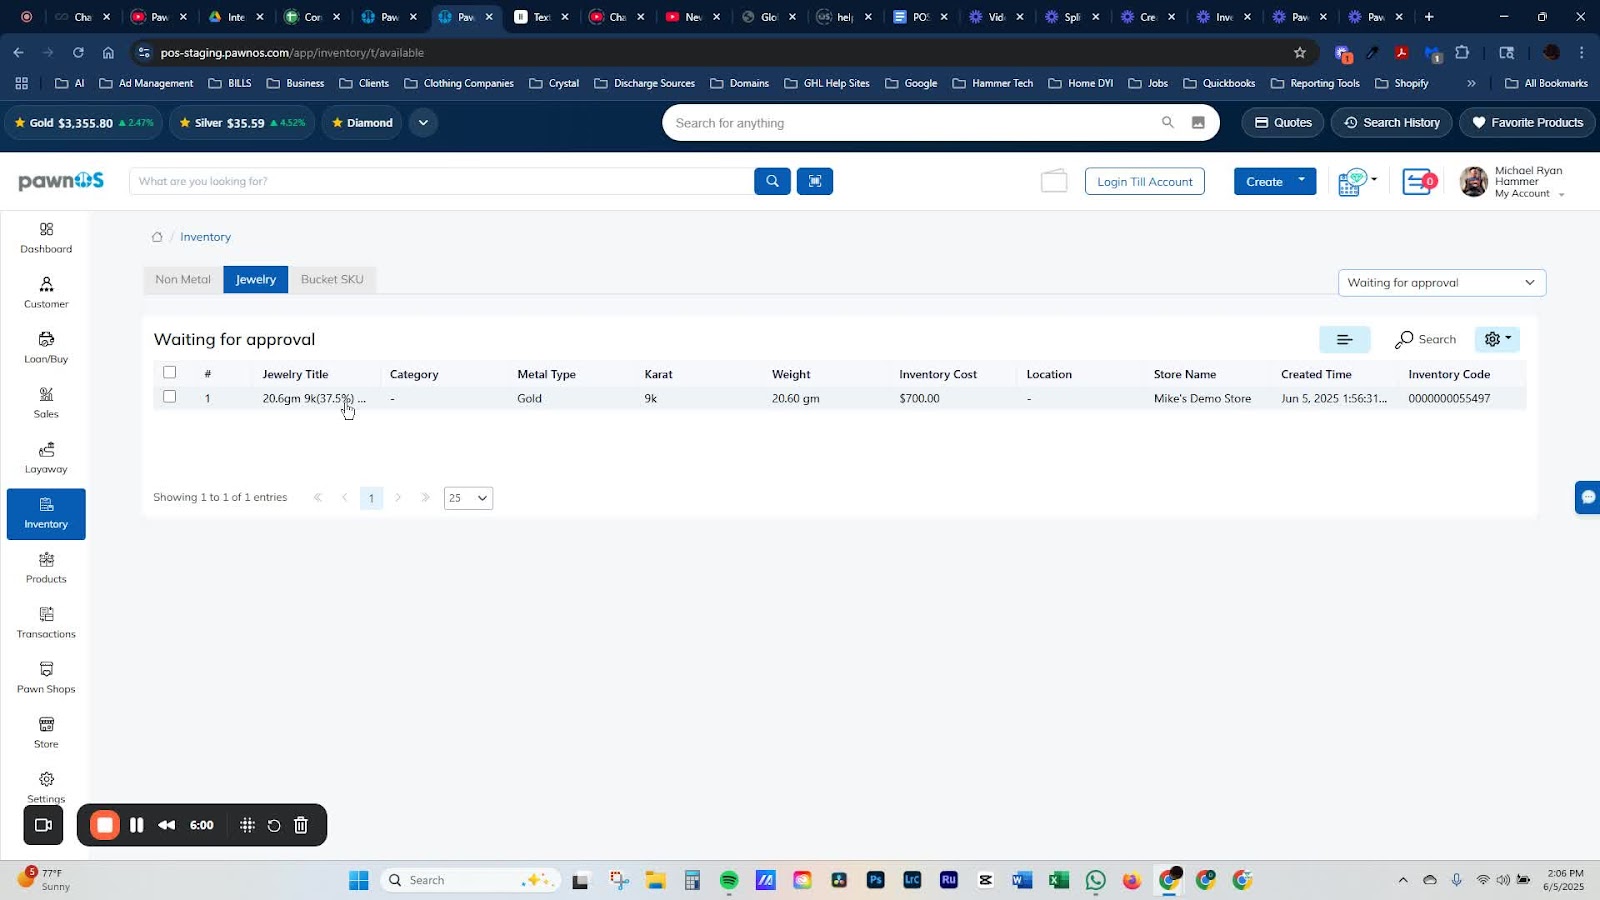Switch to the Non Metal tab
The image size is (1600, 900).
[x=183, y=280]
